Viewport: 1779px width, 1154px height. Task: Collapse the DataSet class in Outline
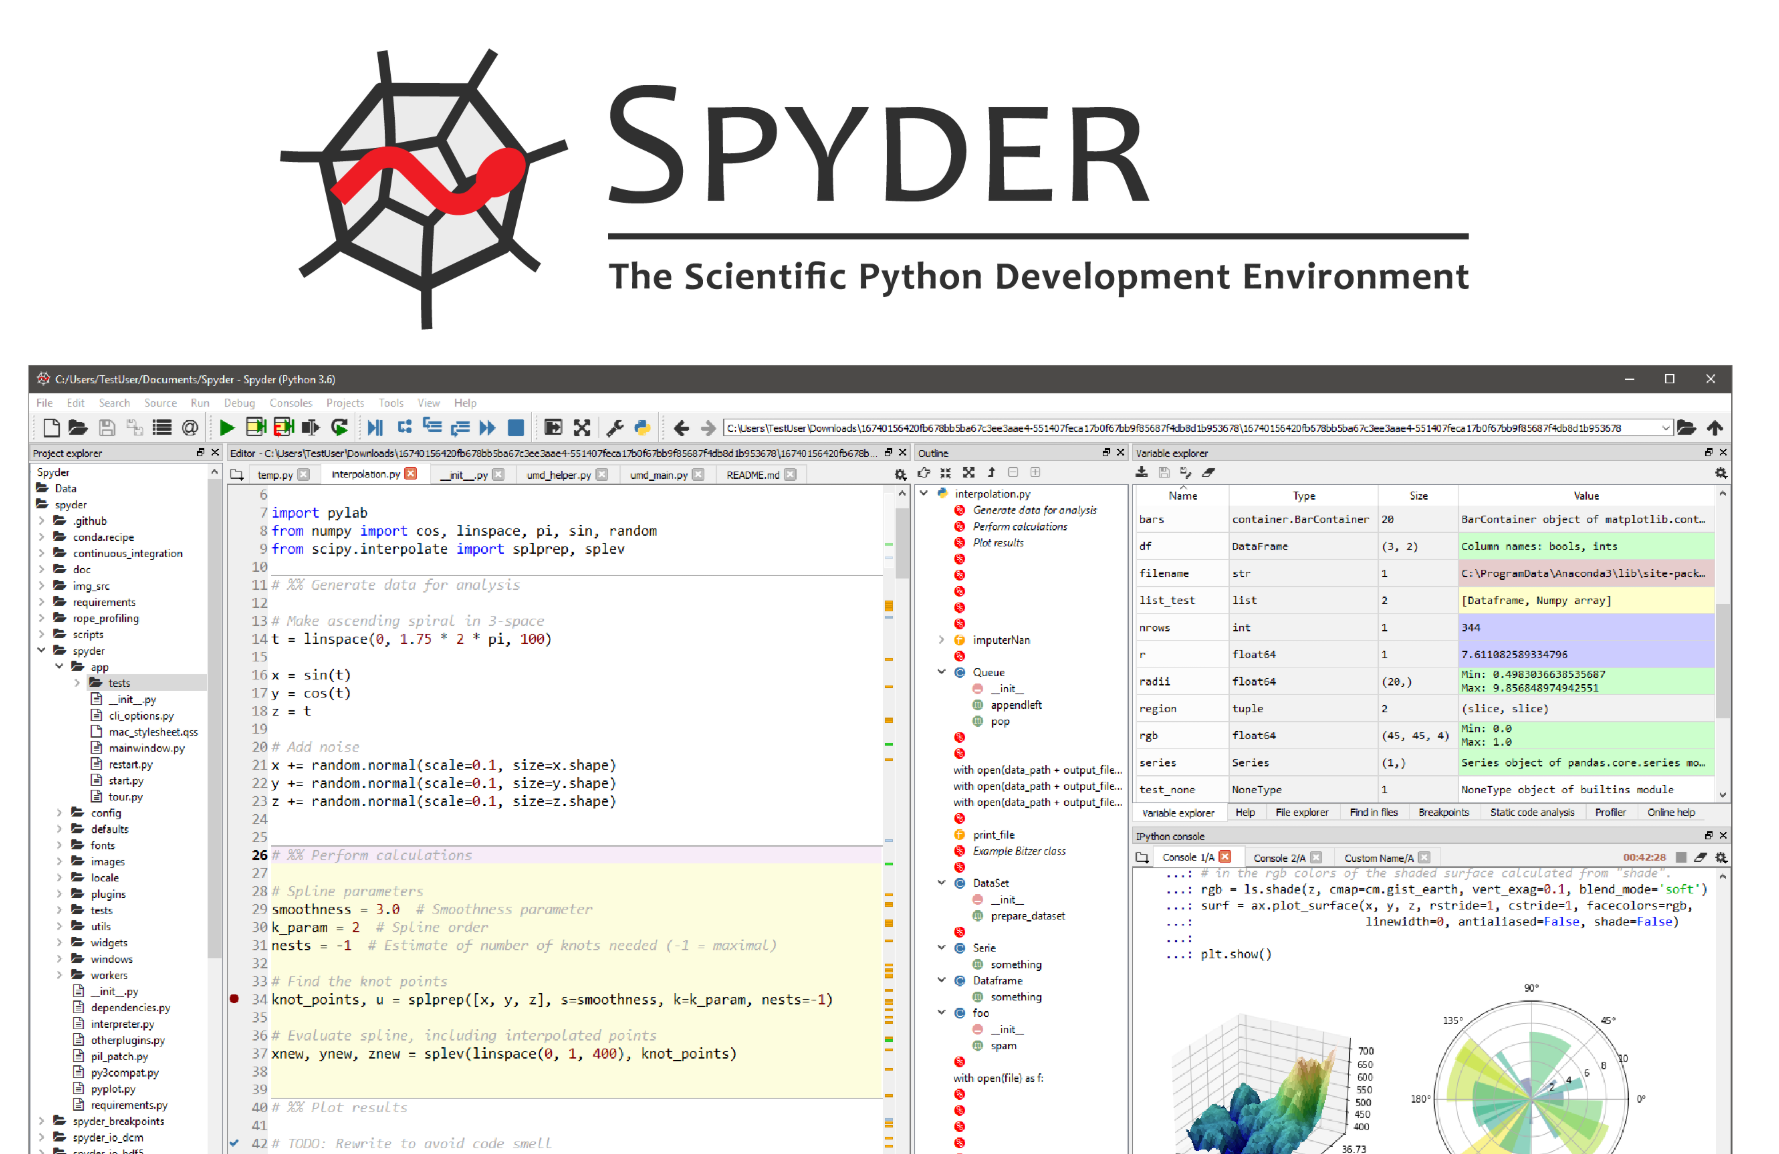pyautogui.click(x=941, y=883)
